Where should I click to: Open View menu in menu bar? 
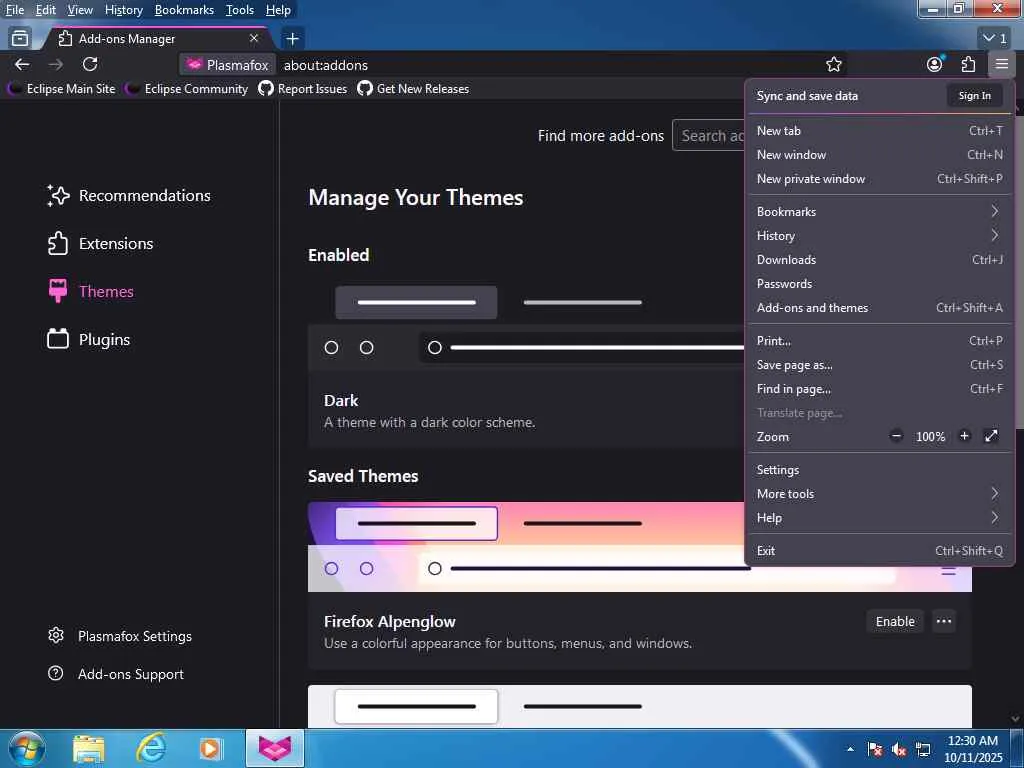click(x=80, y=10)
